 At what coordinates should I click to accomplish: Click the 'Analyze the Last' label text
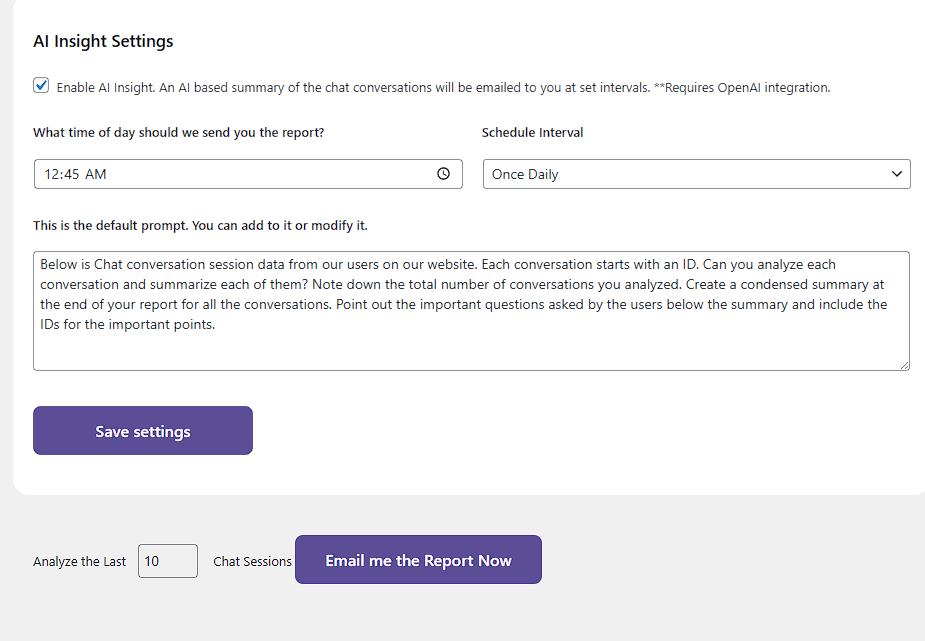click(x=79, y=562)
